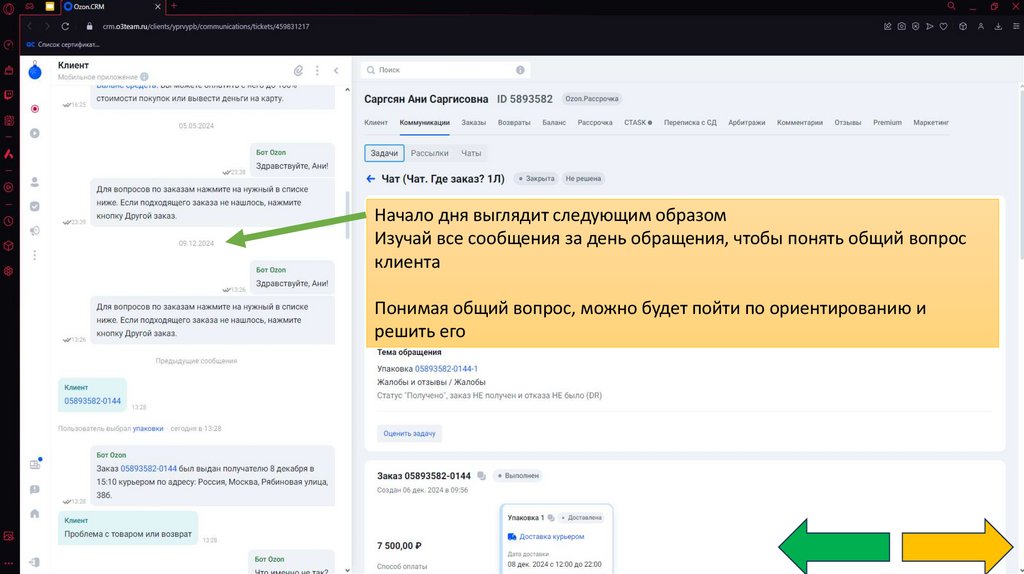Viewport: 1024px width, 574px height.
Task: Copy order number icon next to Заказ 05893582-0144
Action: coord(481,475)
